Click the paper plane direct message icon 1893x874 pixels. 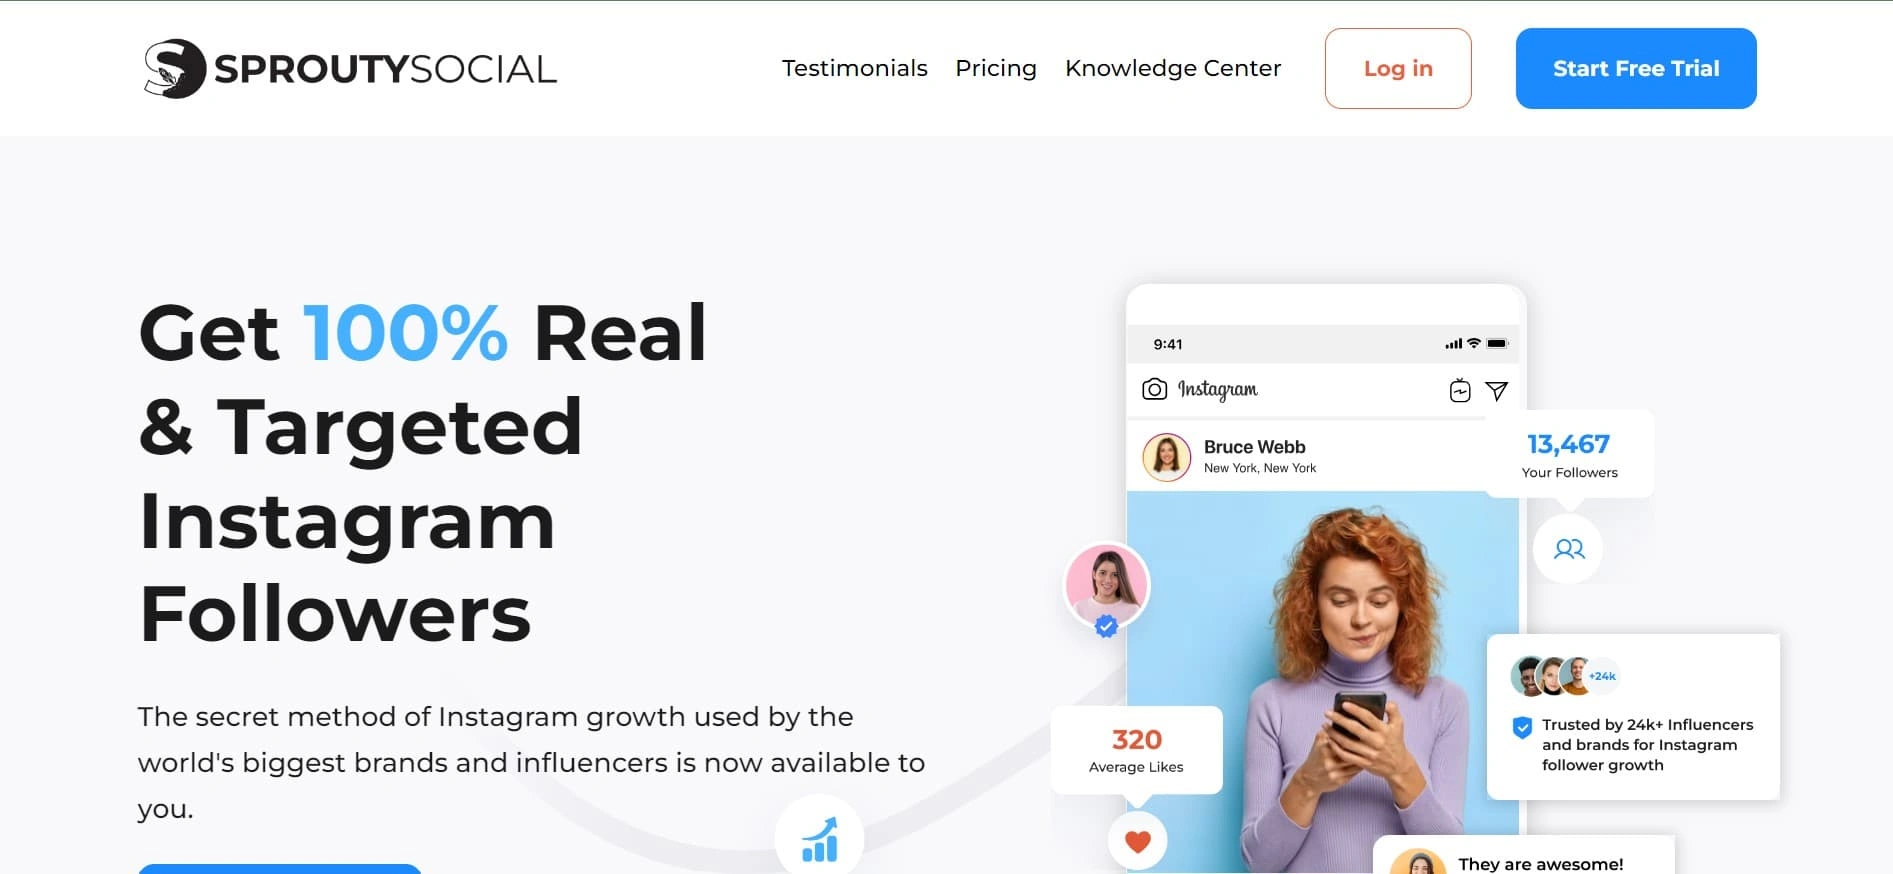coord(1496,391)
